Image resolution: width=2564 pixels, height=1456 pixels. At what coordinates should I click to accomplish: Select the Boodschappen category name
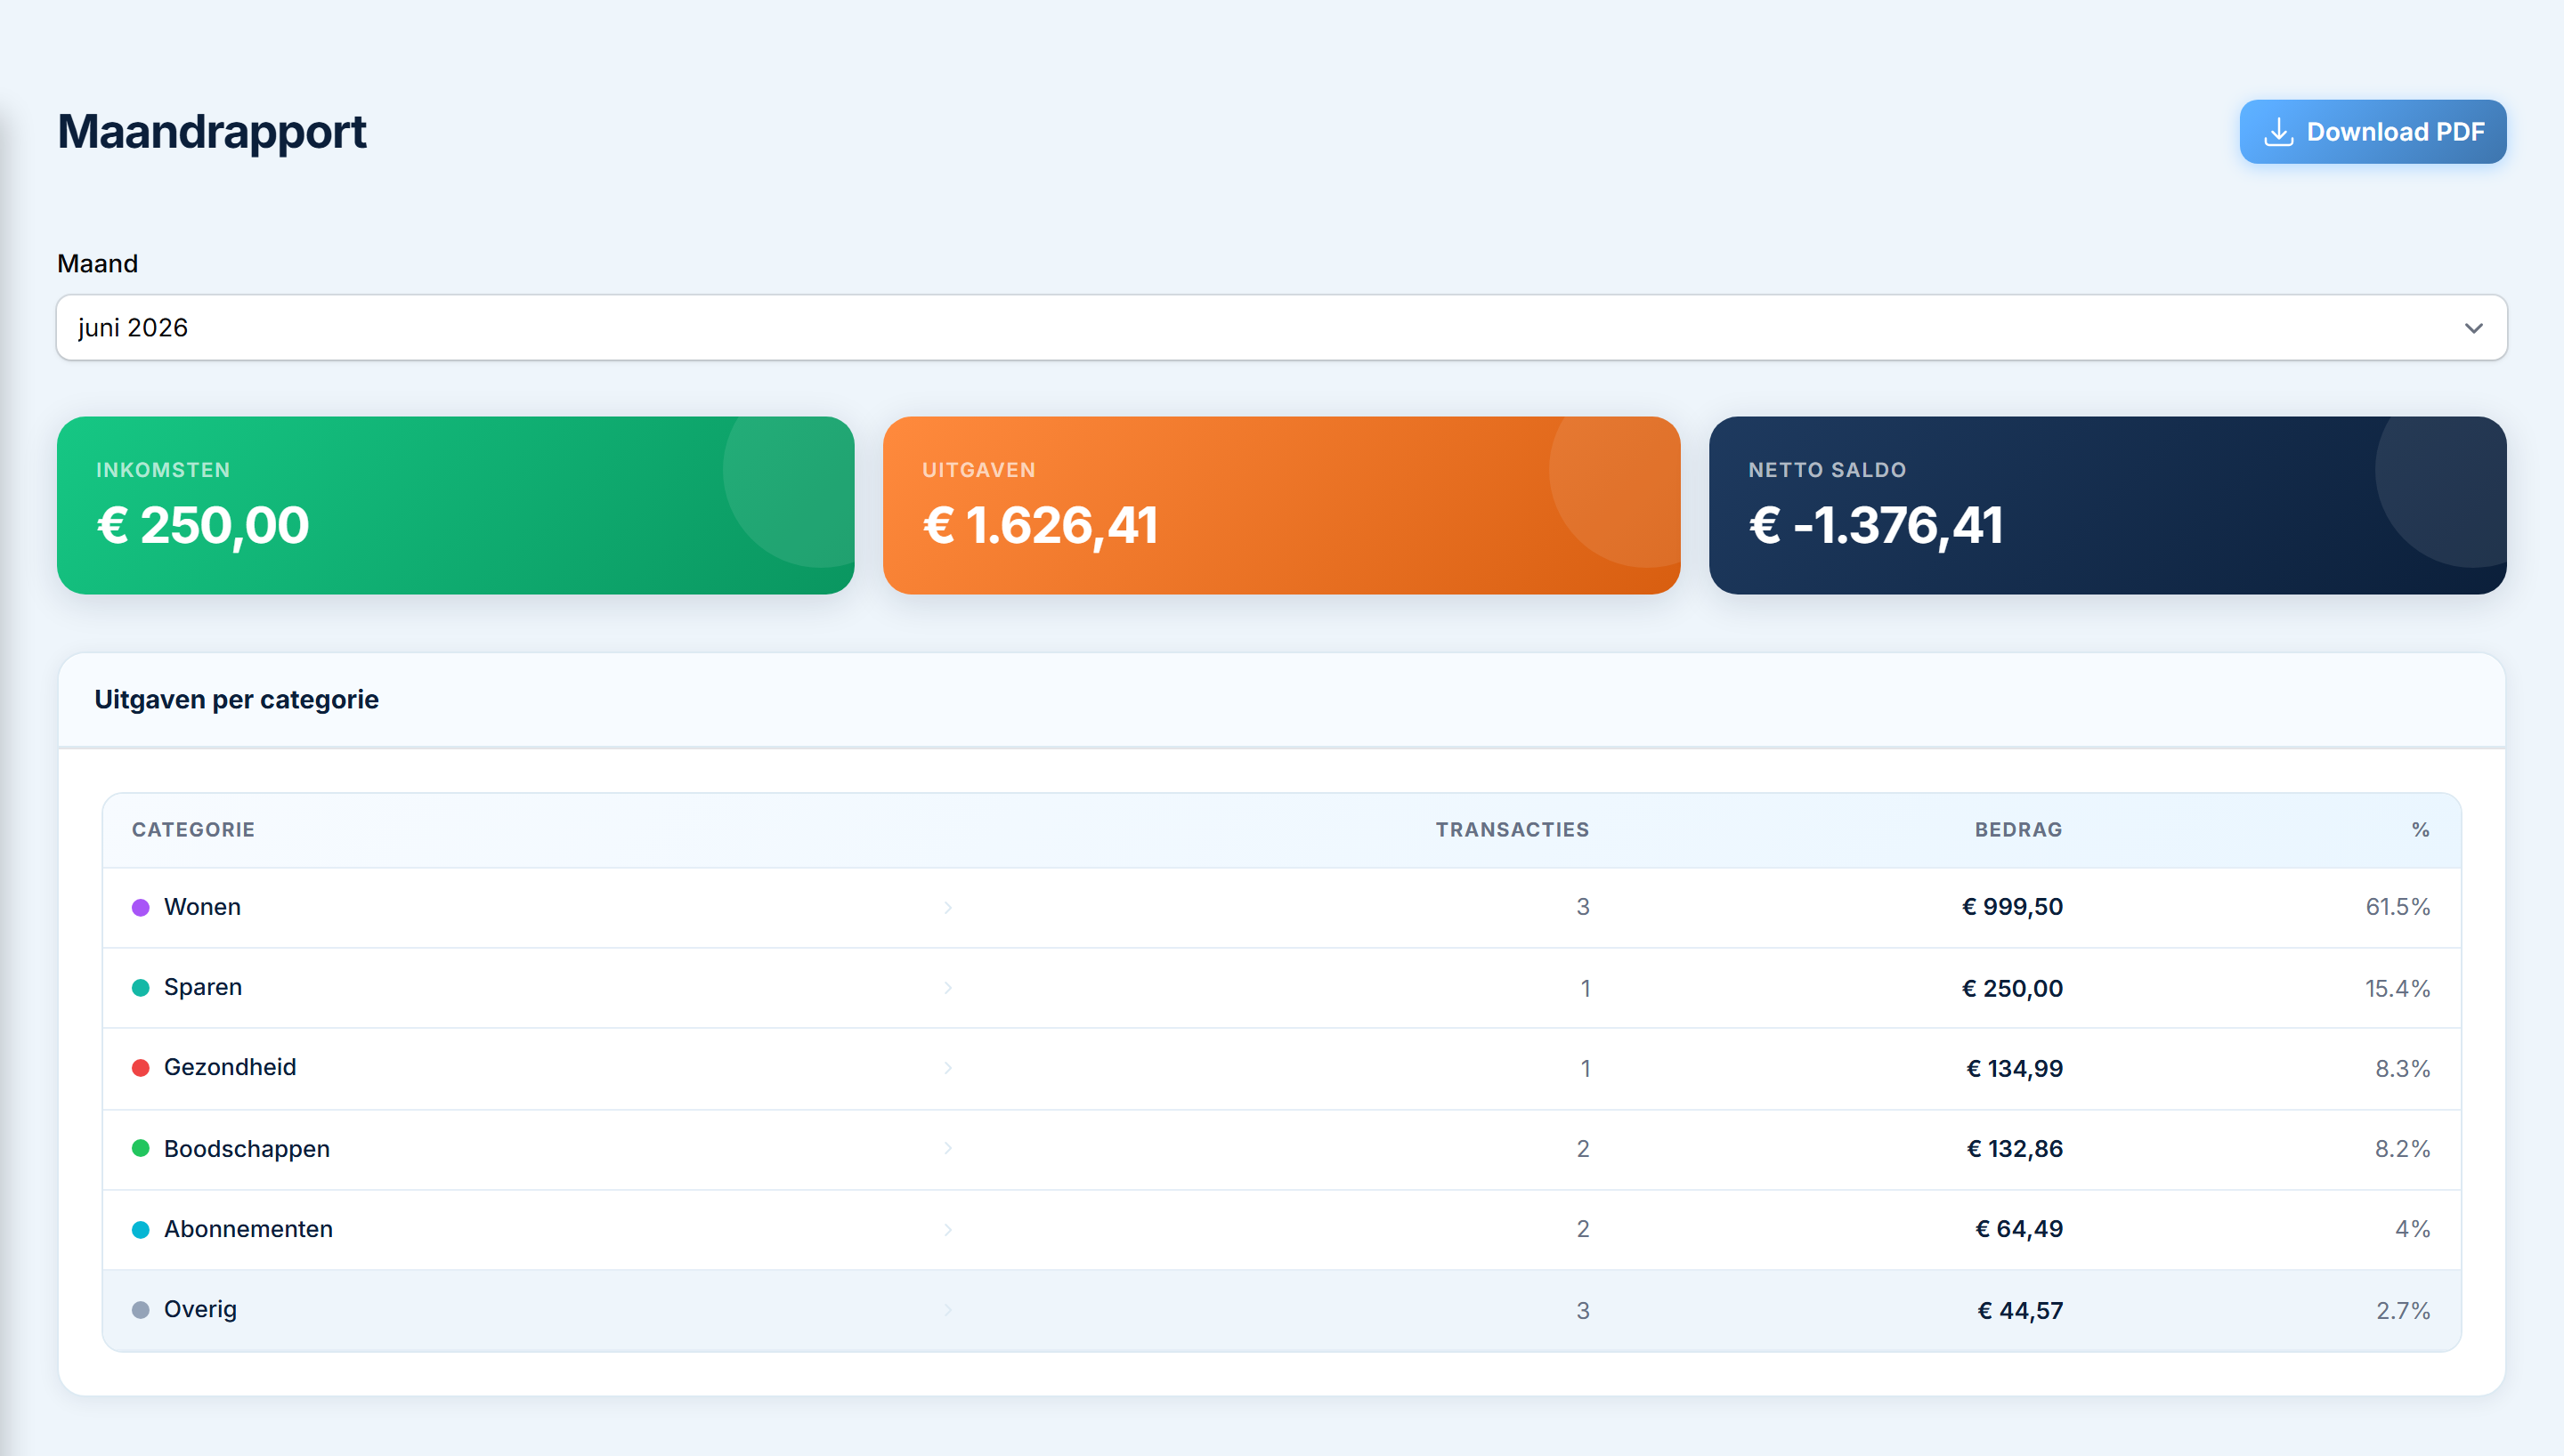click(x=247, y=1149)
